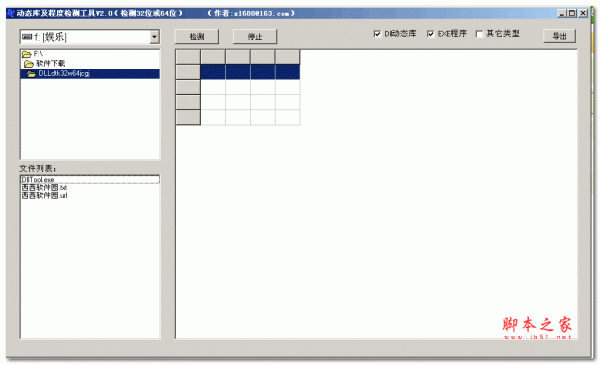Toggle the EXE程序 checkbox
600x365 pixels.
tap(430, 34)
